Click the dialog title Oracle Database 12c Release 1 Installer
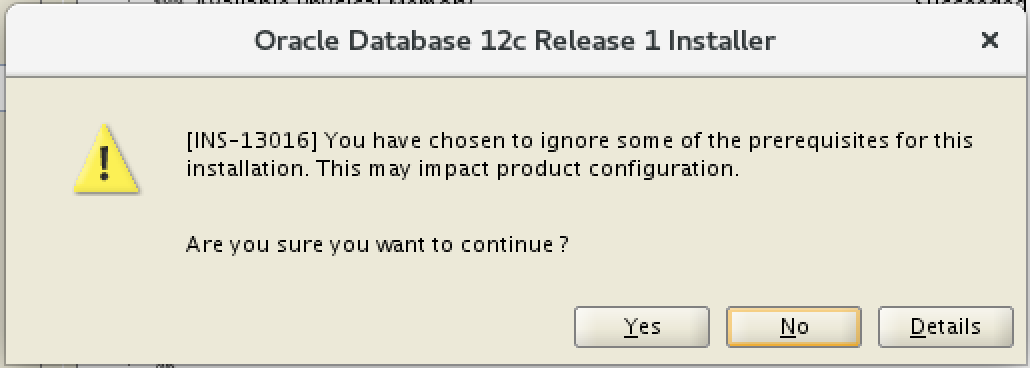The width and height of the screenshot is (1030, 368). tap(515, 41)
